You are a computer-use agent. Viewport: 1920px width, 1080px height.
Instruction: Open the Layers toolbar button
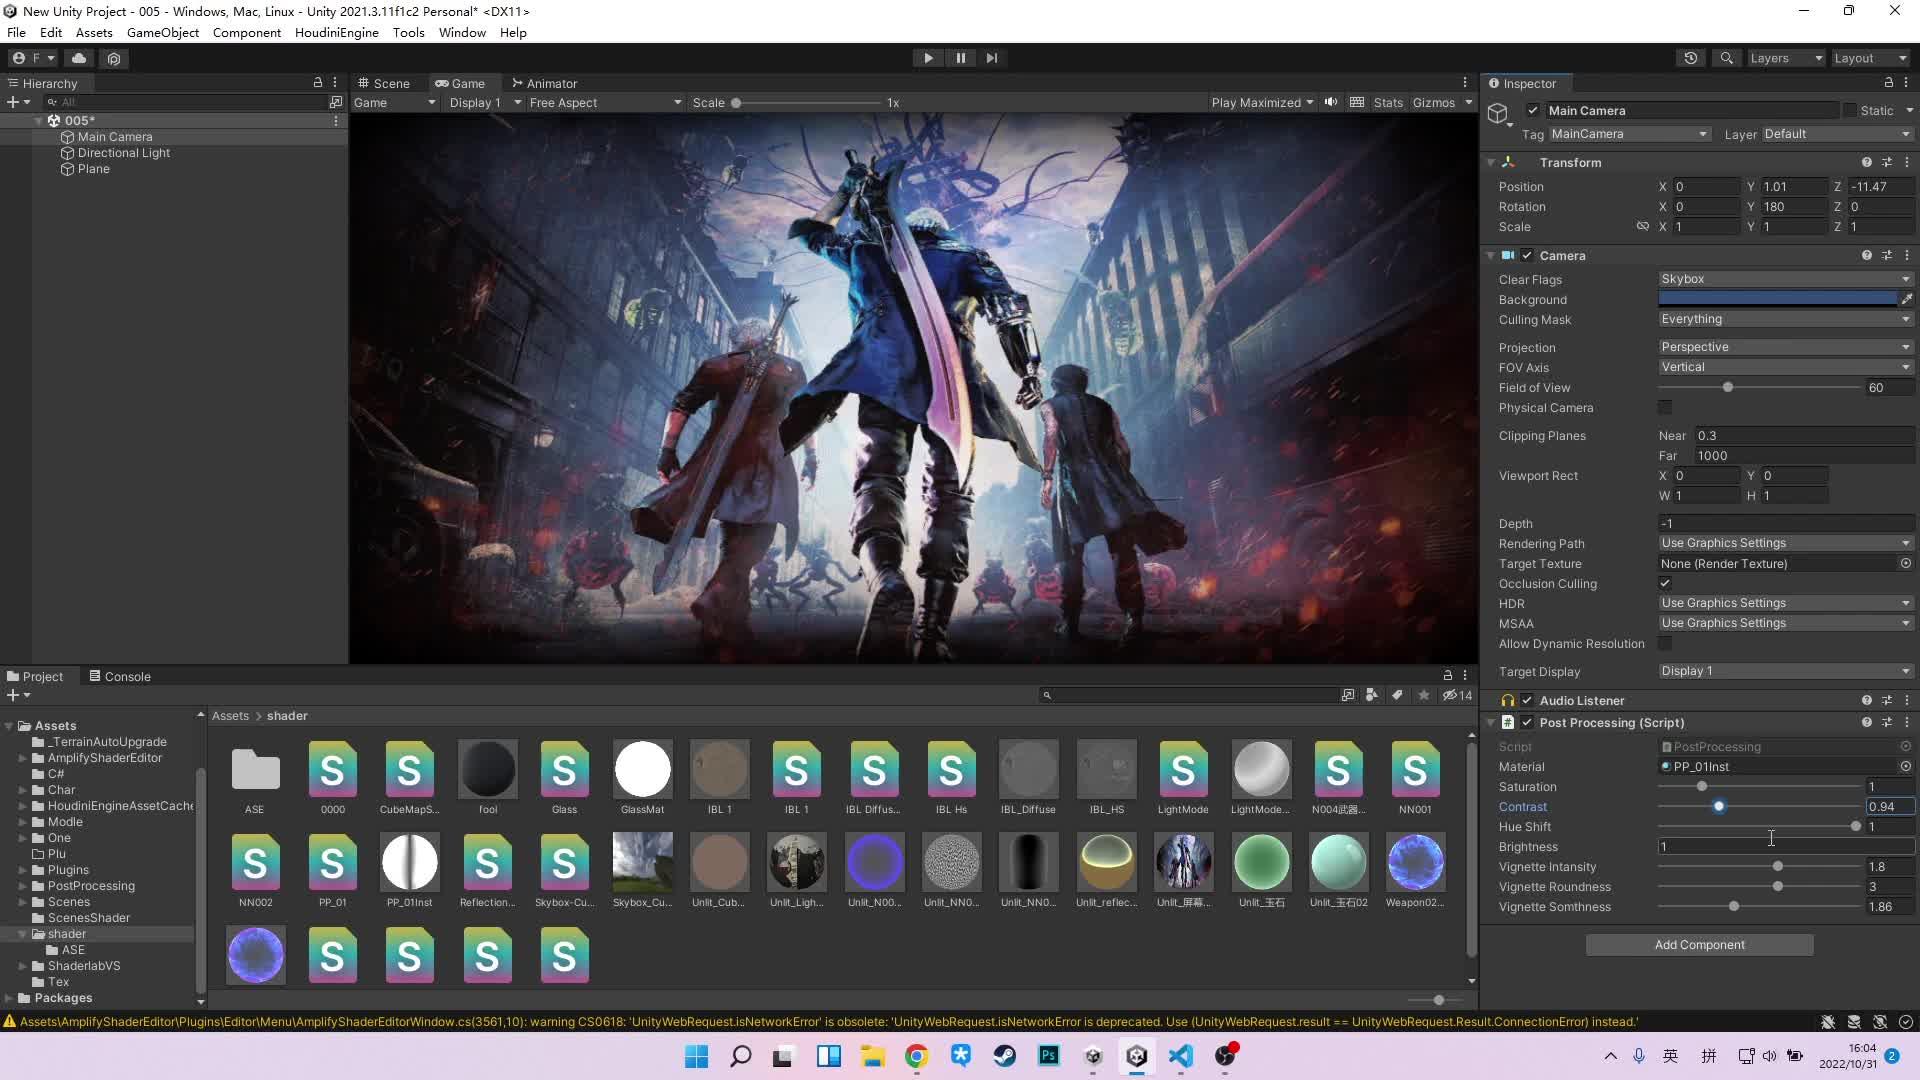1786,58
